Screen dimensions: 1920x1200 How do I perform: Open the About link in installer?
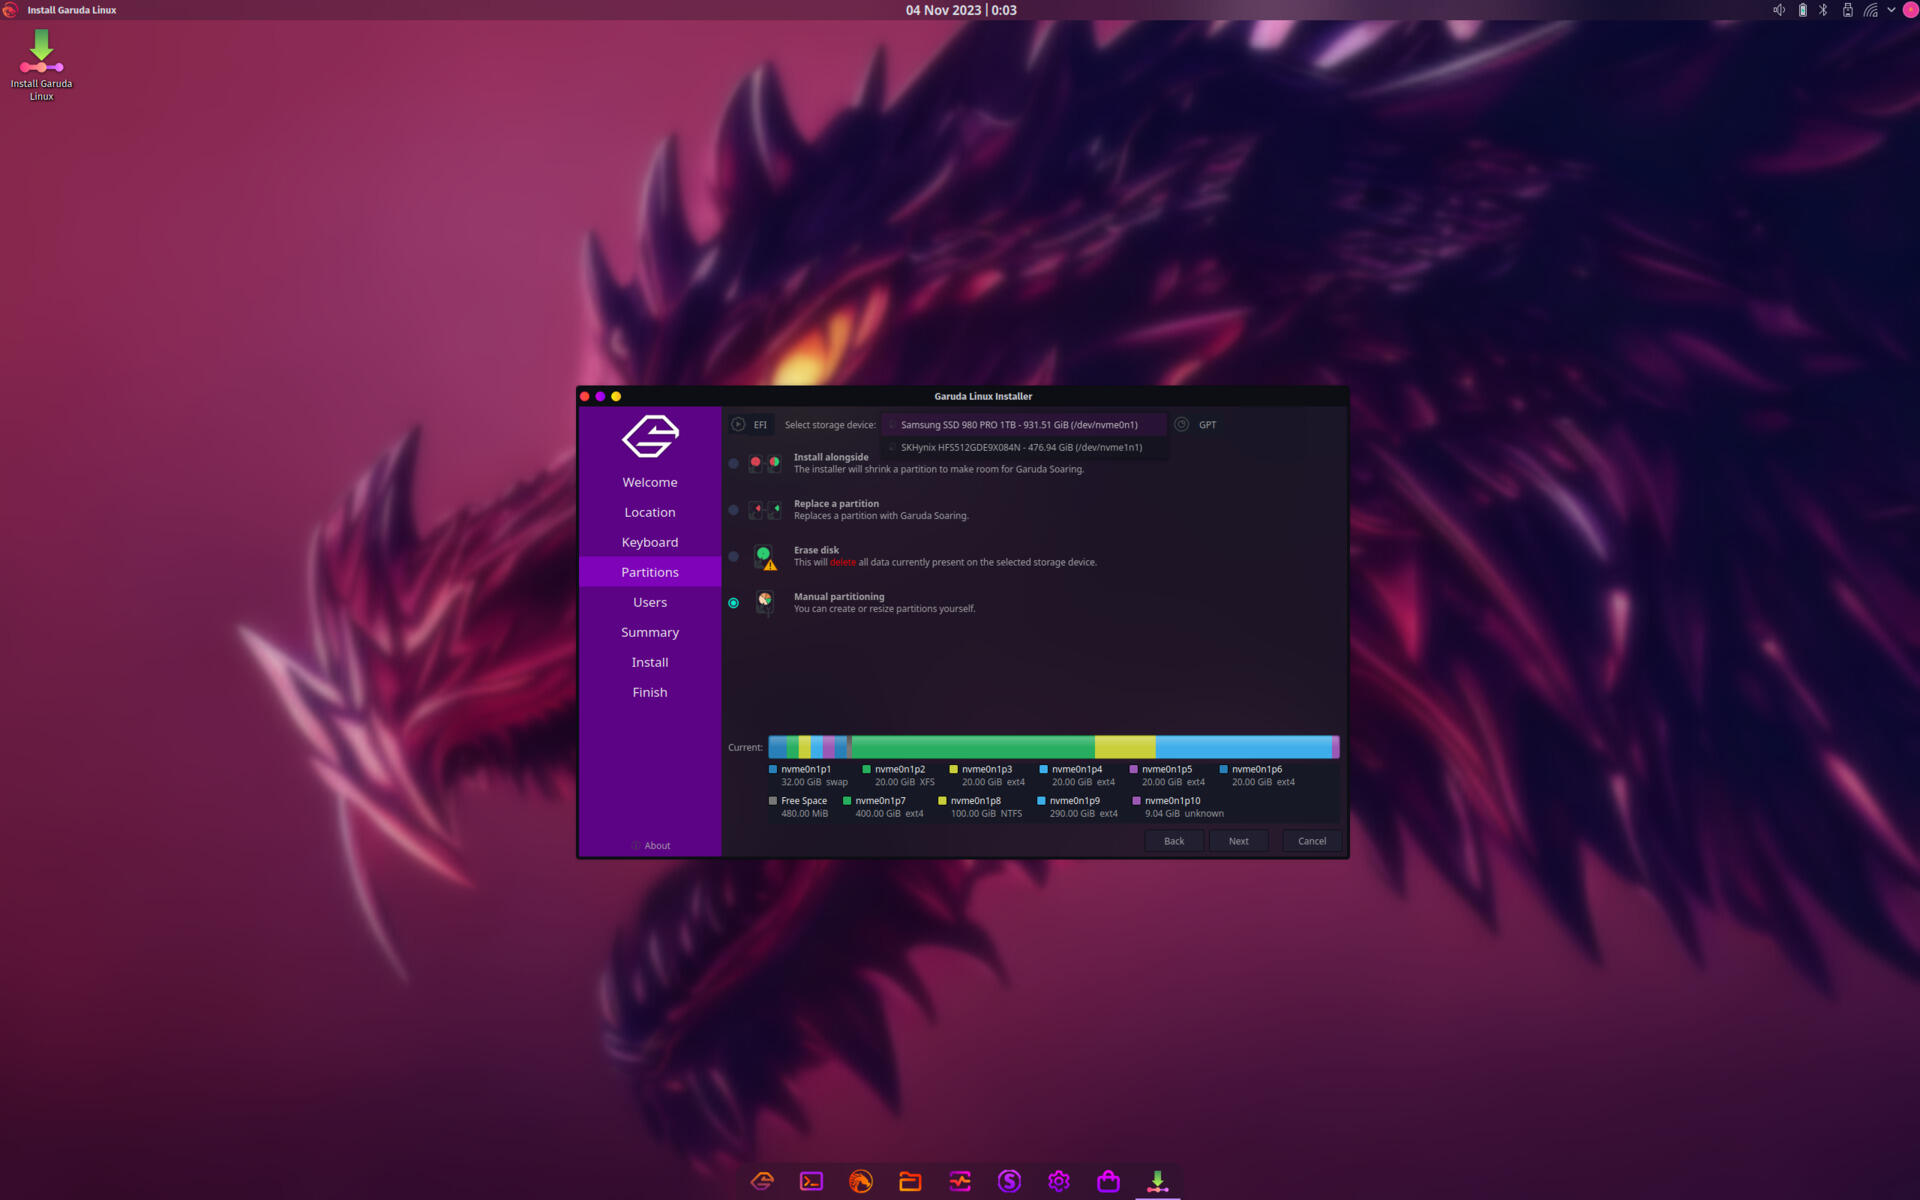[x=651, y=846]
